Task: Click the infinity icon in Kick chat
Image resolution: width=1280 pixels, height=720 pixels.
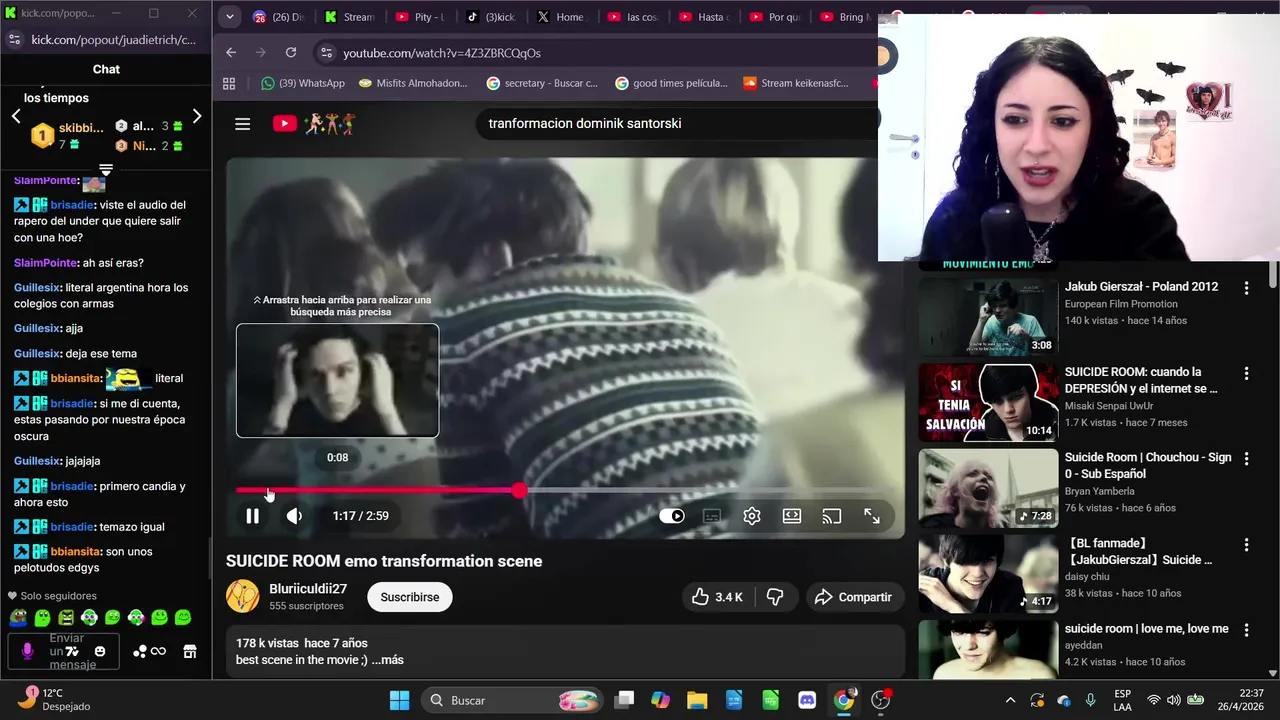Action: click(x=158, y=652)
